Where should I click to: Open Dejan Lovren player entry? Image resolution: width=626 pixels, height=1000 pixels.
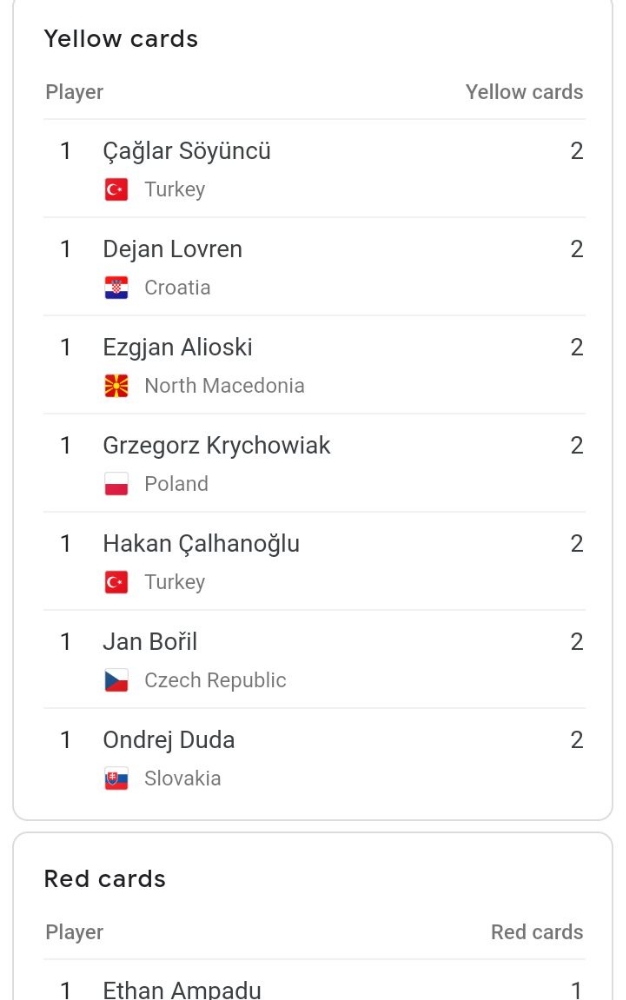[172, 250]
